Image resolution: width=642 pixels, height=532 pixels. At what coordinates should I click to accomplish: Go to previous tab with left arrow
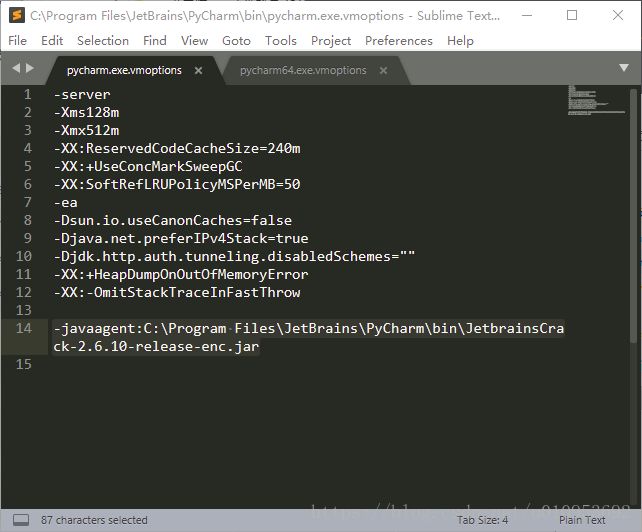[16, 68]
